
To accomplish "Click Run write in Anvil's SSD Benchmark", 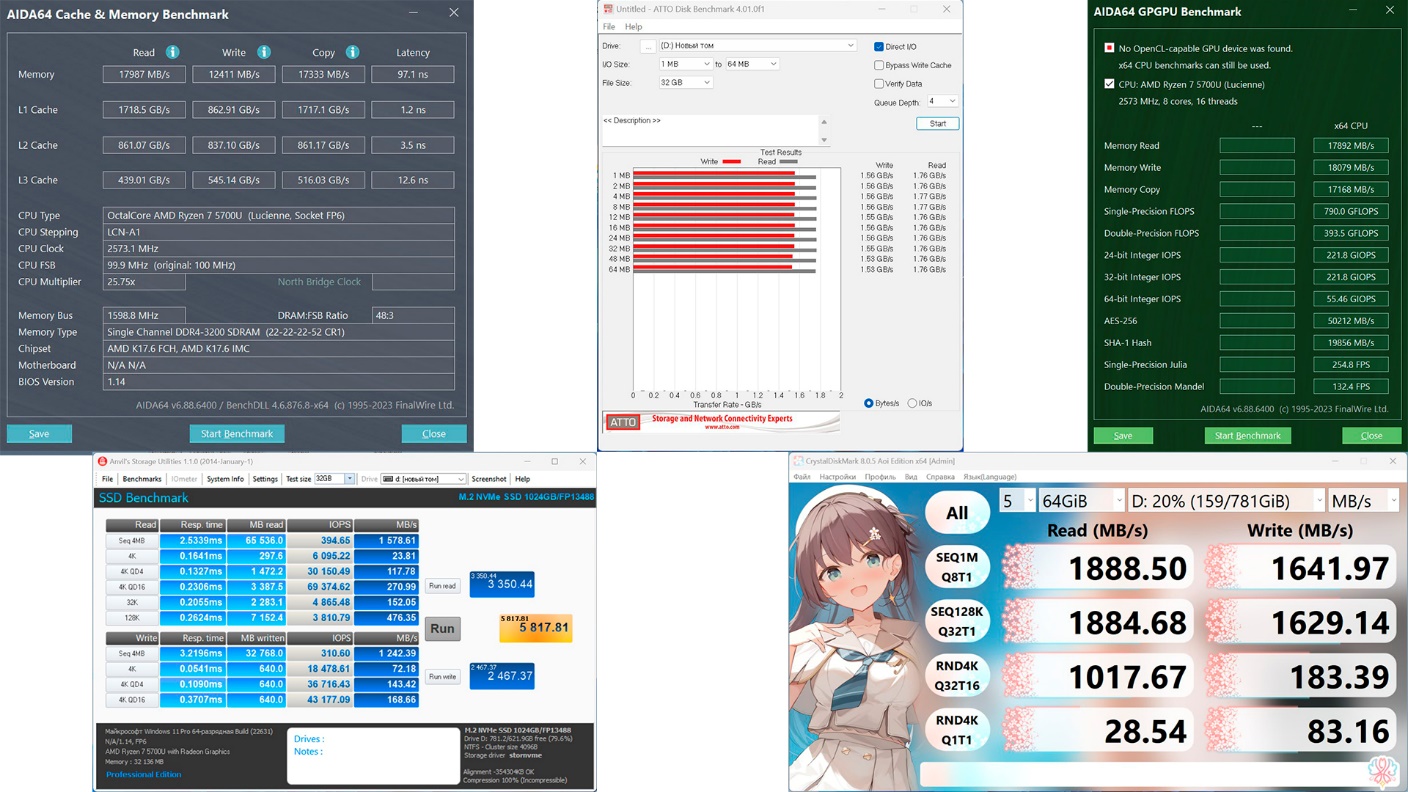I will click(x=442, y=677).
